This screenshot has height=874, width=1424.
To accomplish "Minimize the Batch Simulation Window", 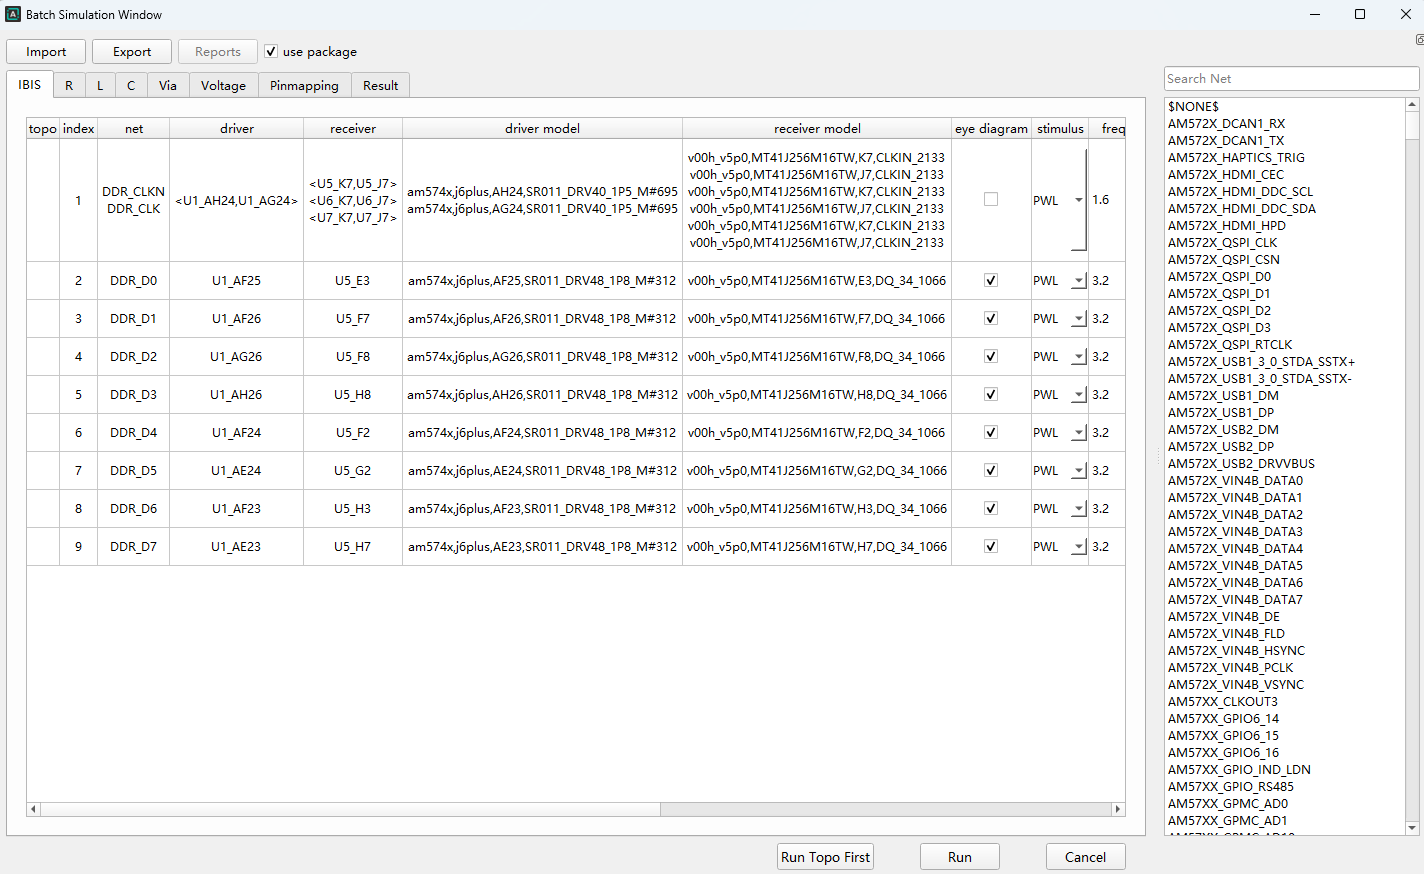I will tap(1315, 14).
